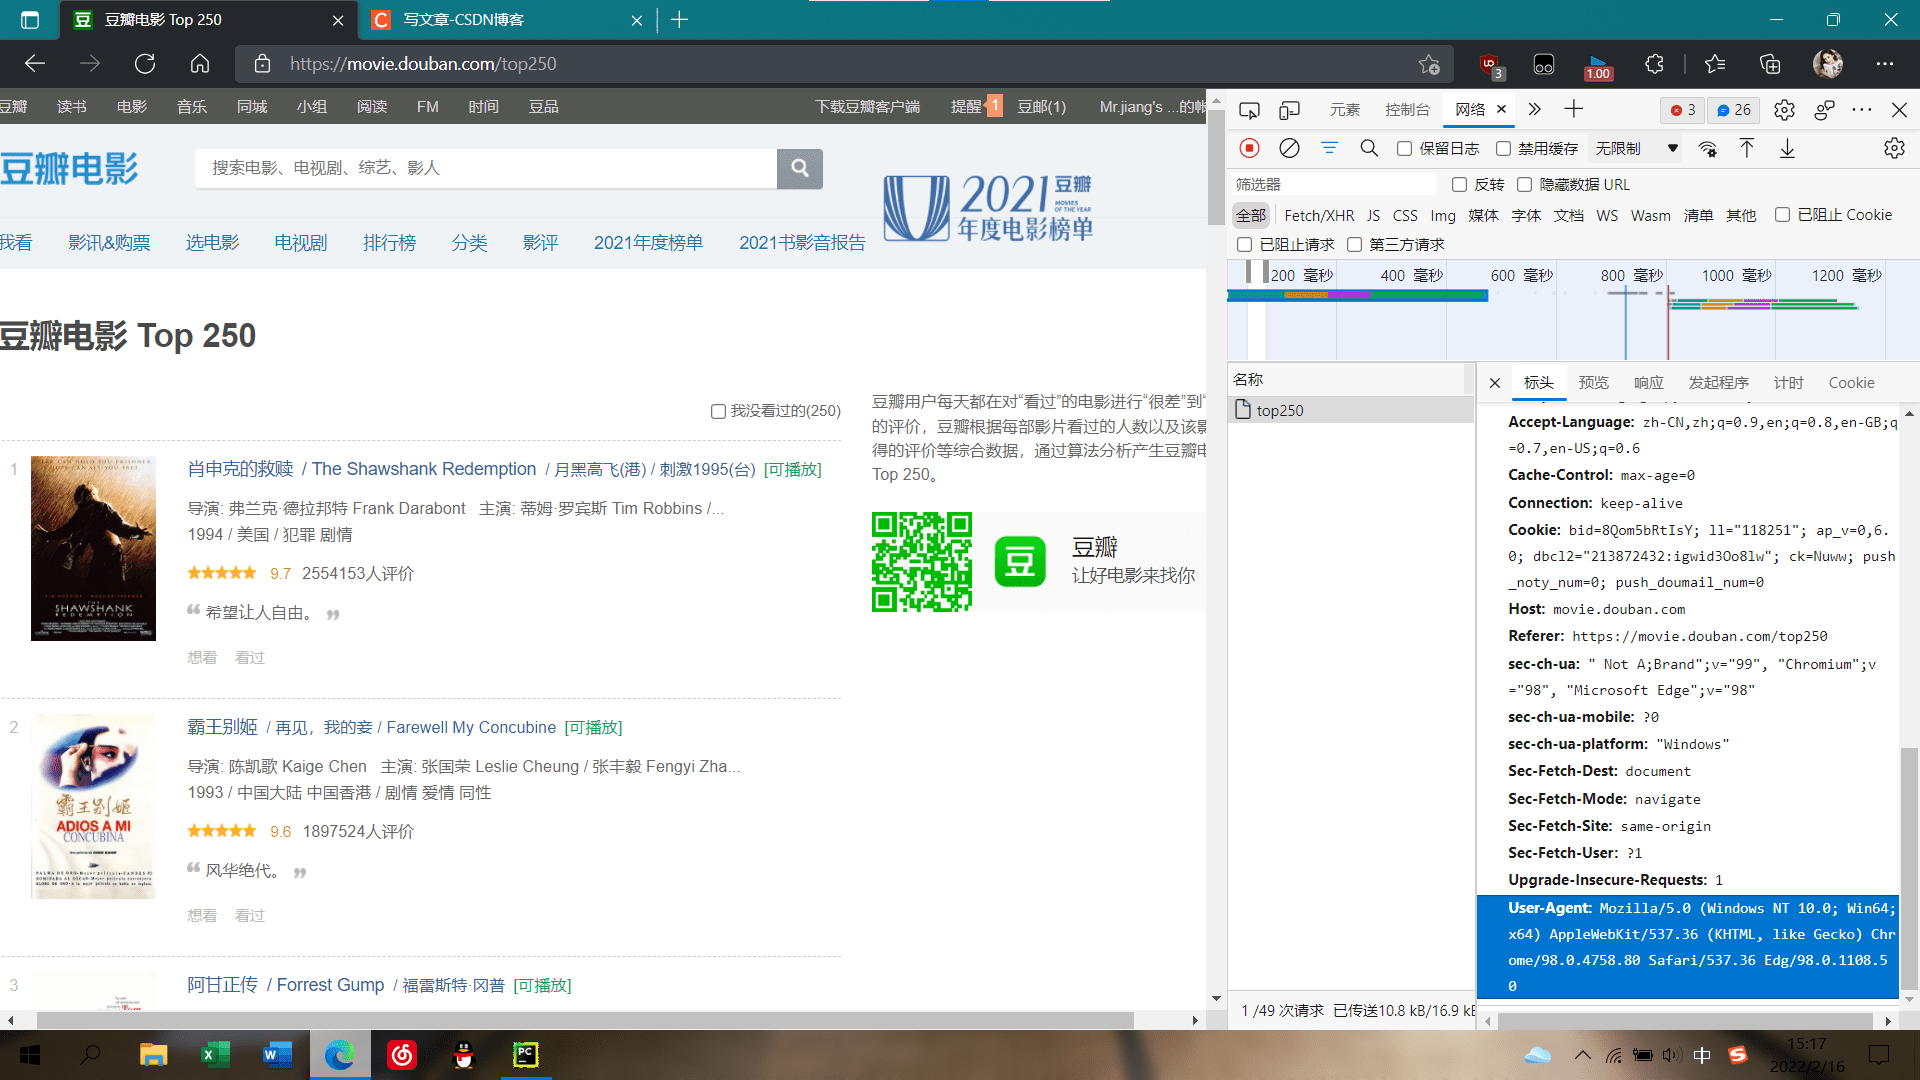Viewport: 1920px width, 1080px height.
Task: Activate the inspect element tool
Action: [1249, 109]
